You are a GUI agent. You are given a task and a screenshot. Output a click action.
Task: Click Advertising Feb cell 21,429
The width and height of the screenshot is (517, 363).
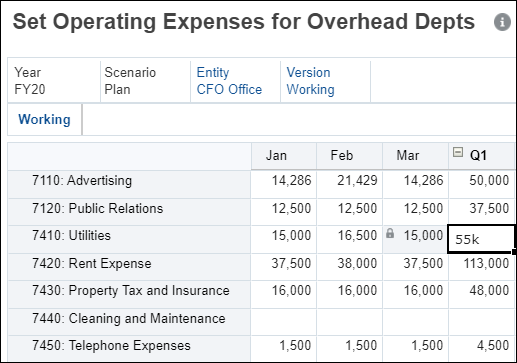[349, 184]
